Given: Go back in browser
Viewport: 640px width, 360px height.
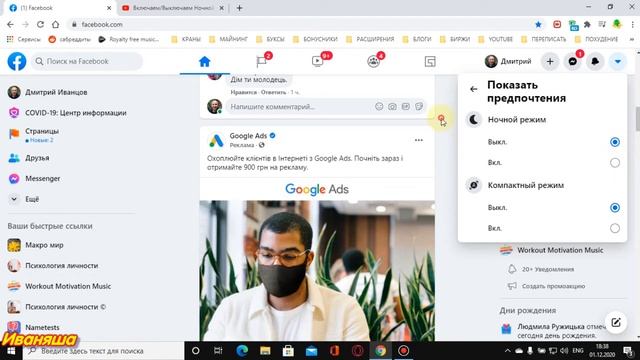Looking at the screenshot, I should pos(10,24).
